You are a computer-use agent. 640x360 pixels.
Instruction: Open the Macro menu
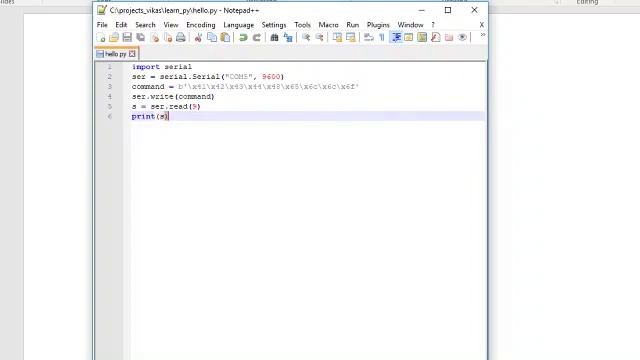pyautogui.click(x=328, y=25)
